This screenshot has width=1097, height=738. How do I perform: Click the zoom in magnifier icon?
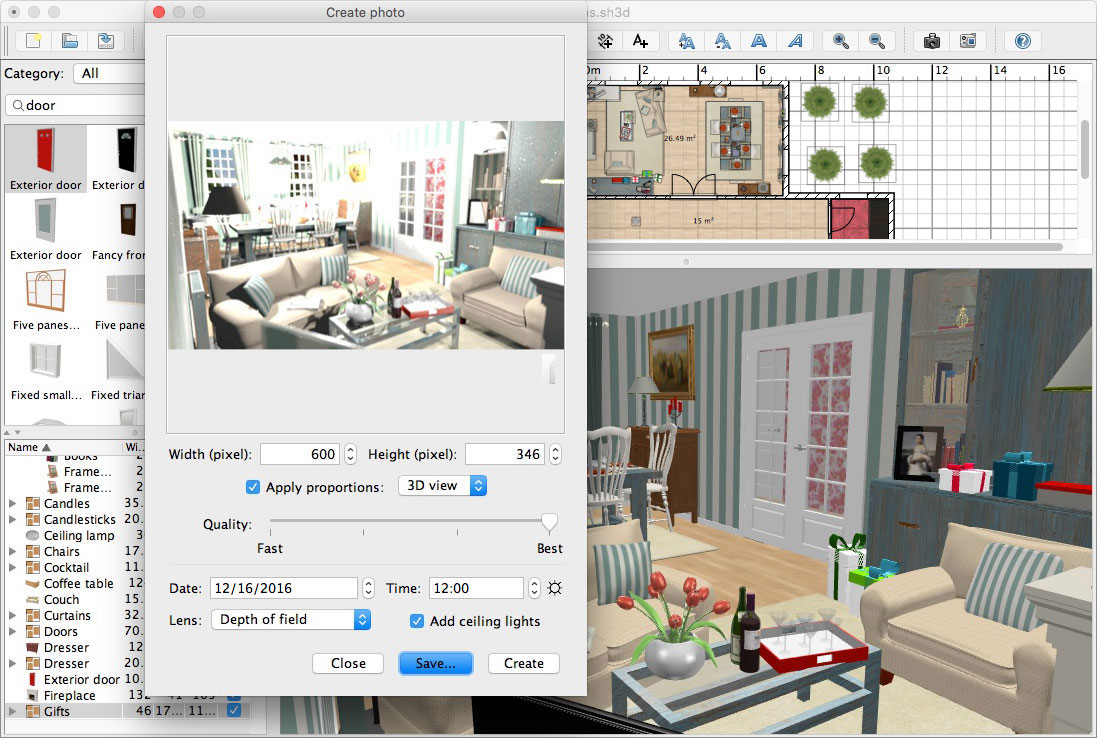[x=841, y=41]
